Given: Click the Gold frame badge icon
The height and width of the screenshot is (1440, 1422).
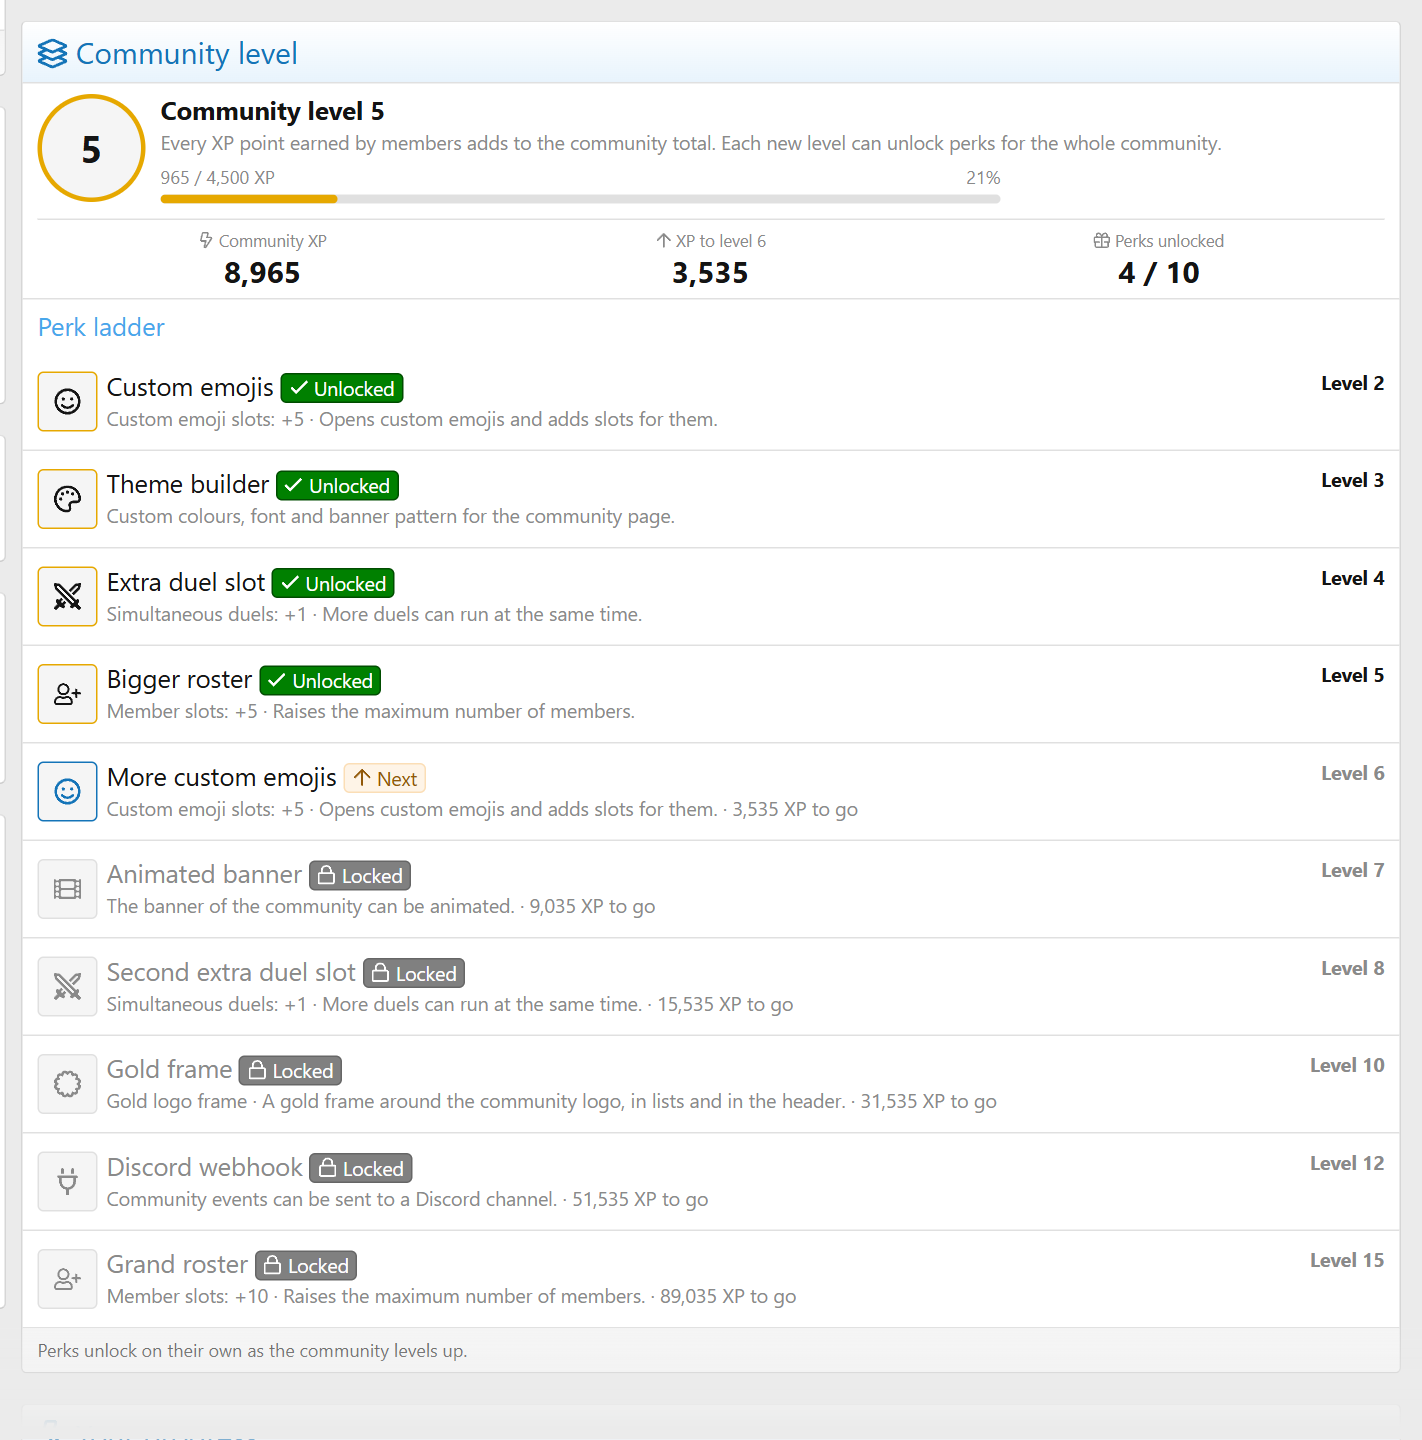Looking at the screenshot, I should tap(67, 1084).
